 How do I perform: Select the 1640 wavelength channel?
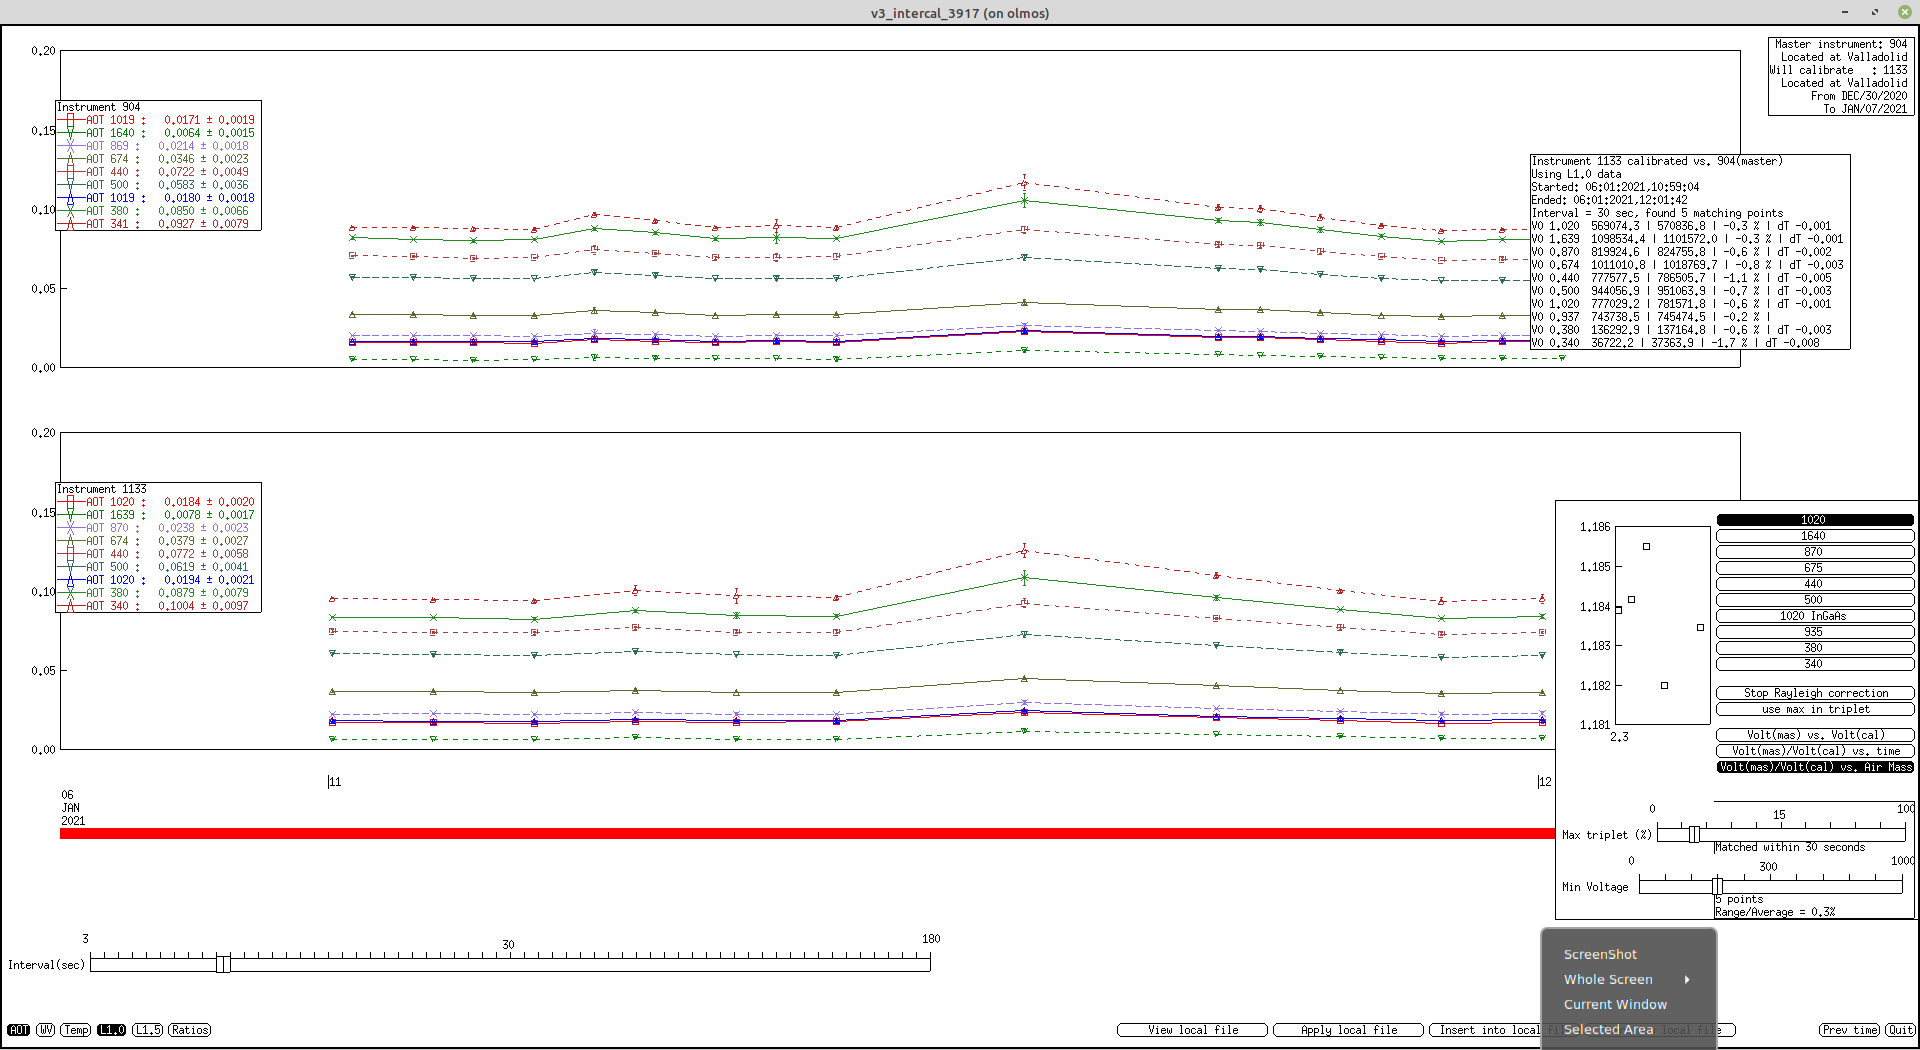(x=1815, y=536)
